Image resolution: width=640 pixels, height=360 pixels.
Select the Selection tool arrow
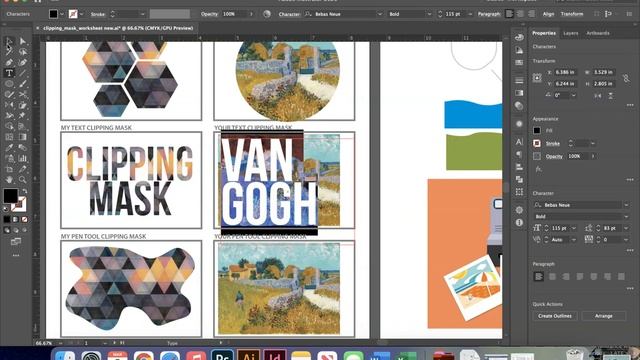coord(9,41)
